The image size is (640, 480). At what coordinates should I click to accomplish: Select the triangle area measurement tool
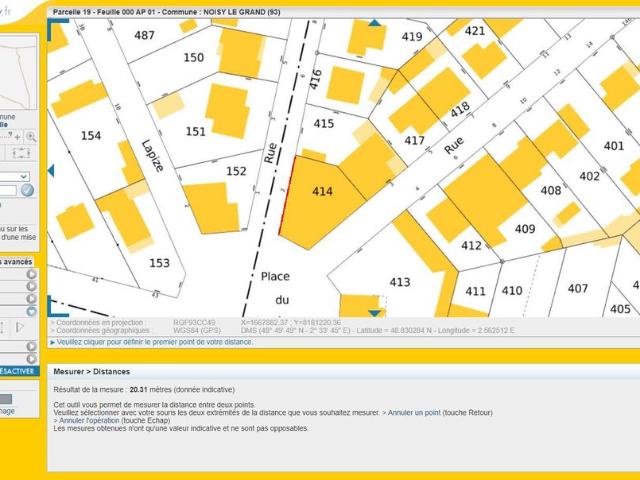coord(19,327)
